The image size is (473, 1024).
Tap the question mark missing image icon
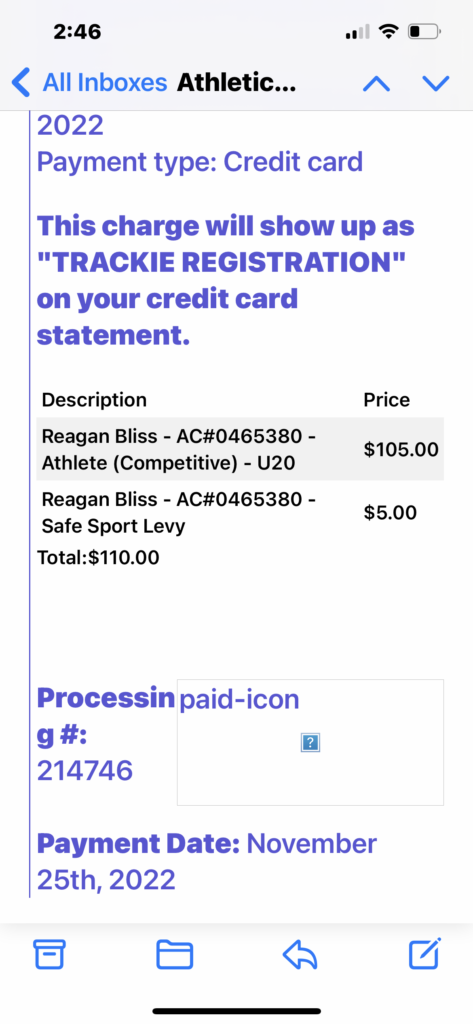(310, 742)
